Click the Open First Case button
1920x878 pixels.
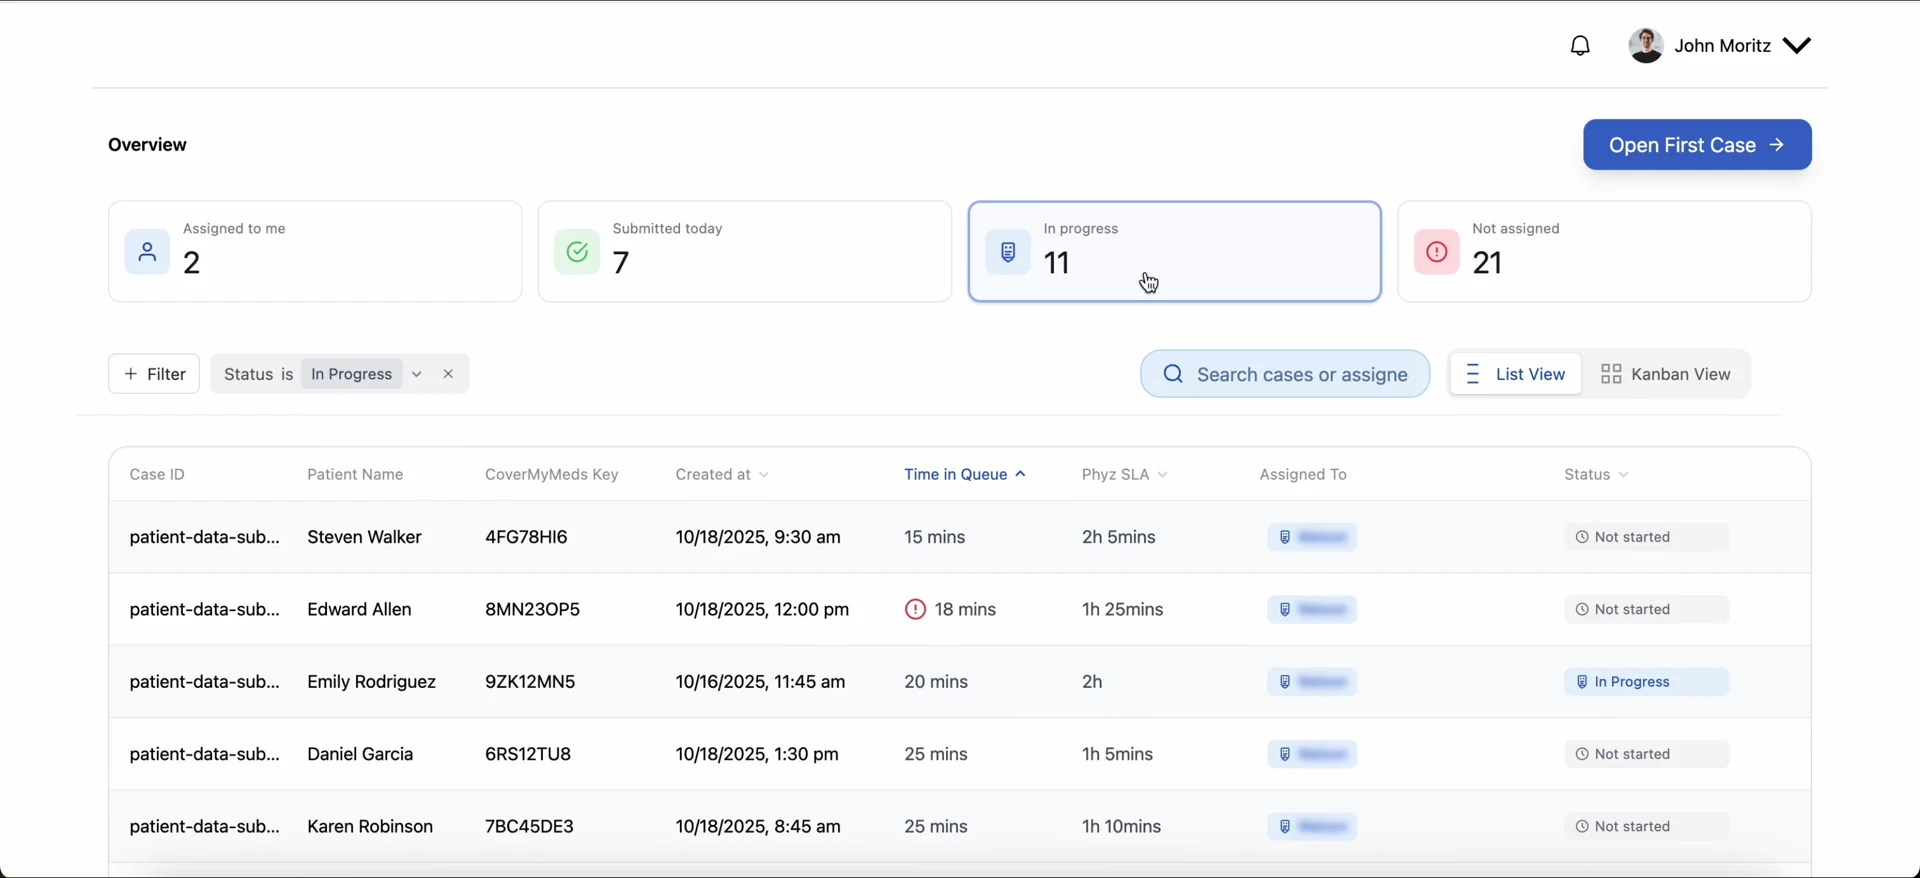click(1697, 145)
